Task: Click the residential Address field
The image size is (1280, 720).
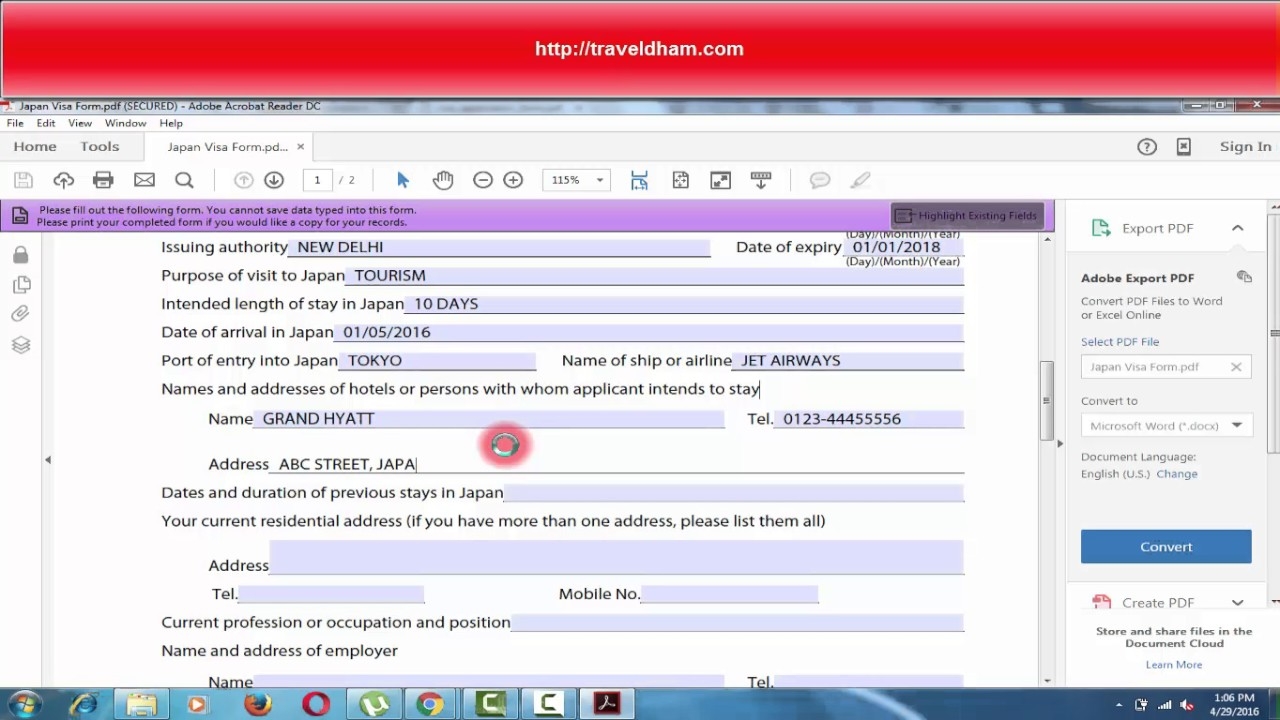Action: 616,557
